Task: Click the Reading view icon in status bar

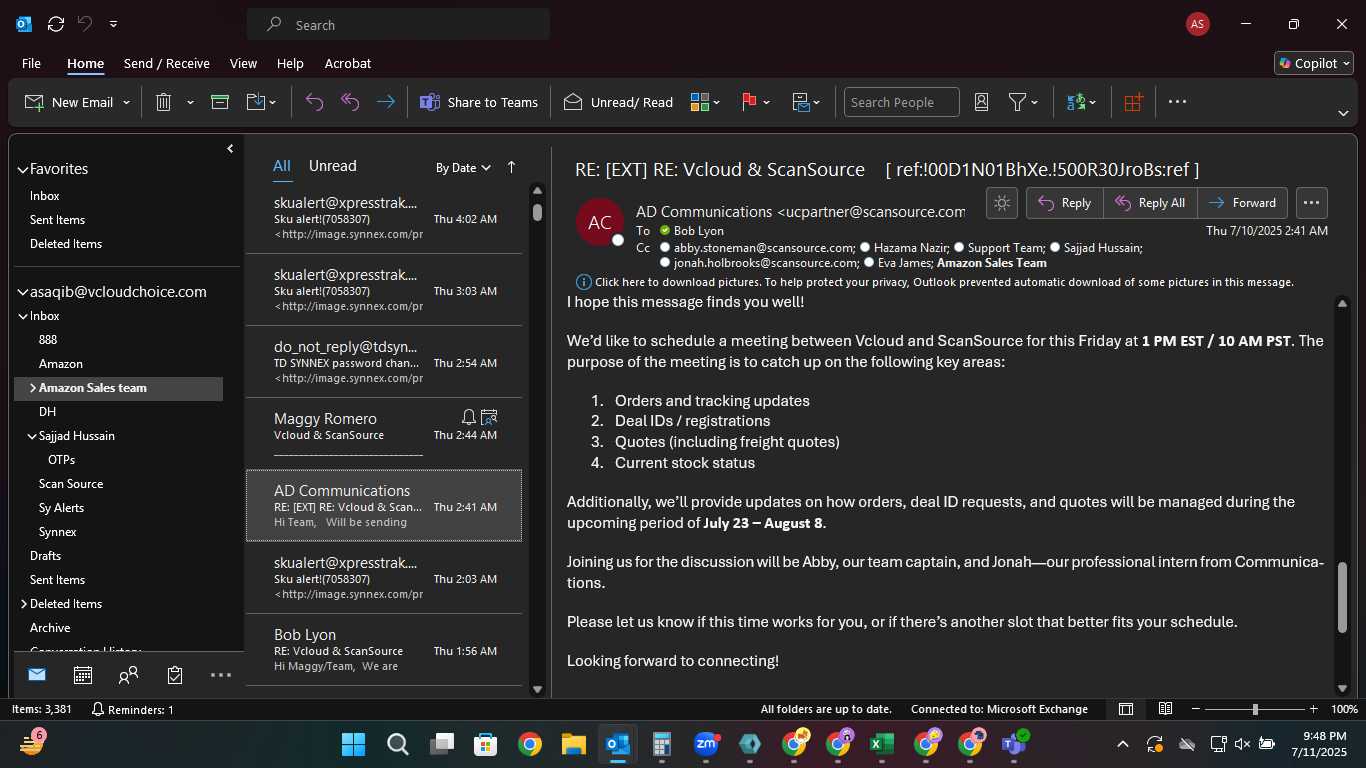Action: [x=1165, y=709]
